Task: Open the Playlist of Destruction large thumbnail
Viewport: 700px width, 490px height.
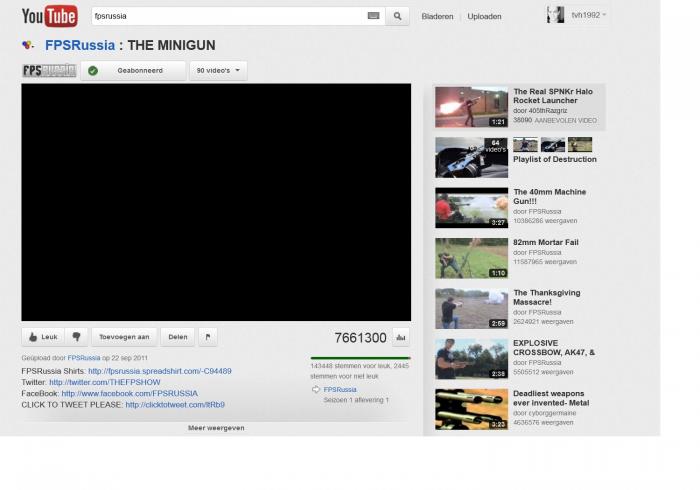Action: click(x=471, y=158)
